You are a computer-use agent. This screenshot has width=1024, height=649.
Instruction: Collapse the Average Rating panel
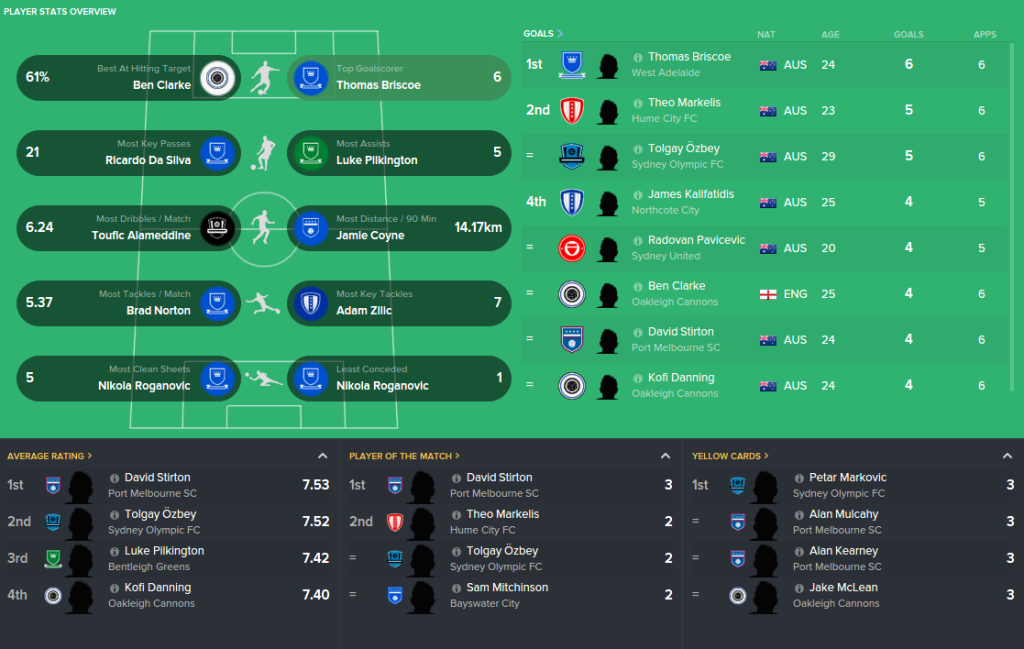322,456
